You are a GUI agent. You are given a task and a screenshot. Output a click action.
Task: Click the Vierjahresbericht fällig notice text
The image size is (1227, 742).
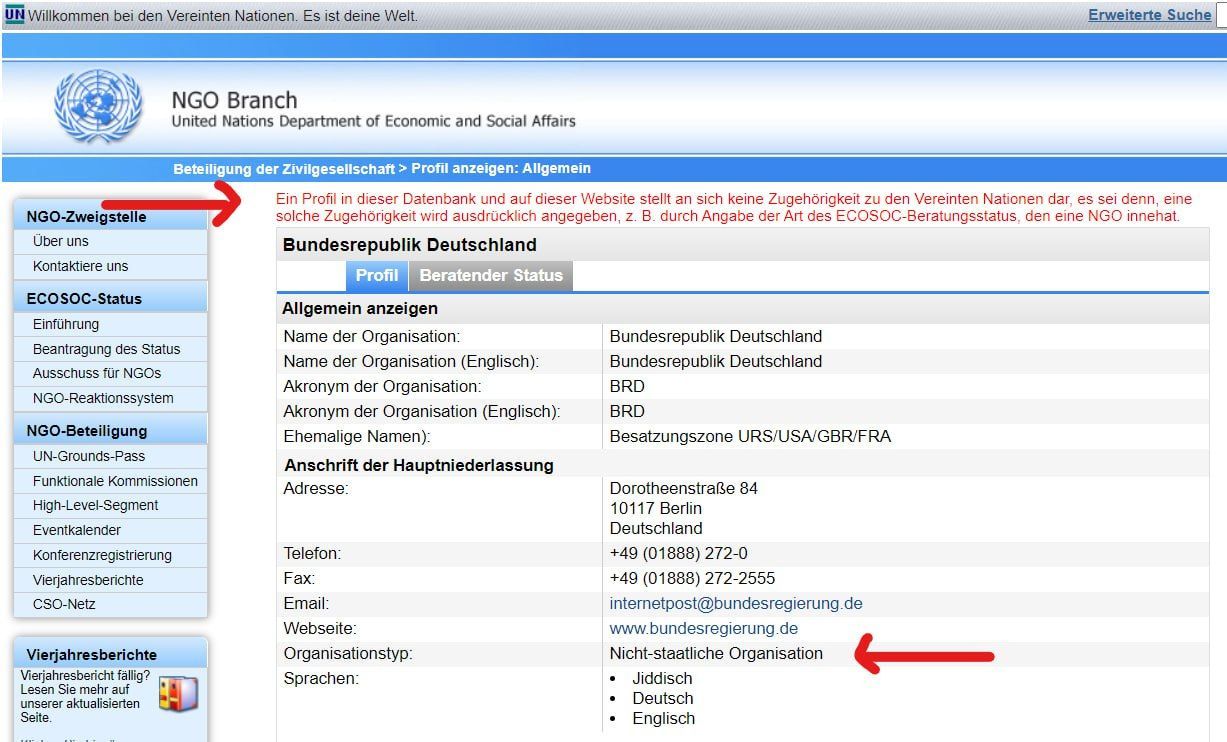(x=86, y=697)
